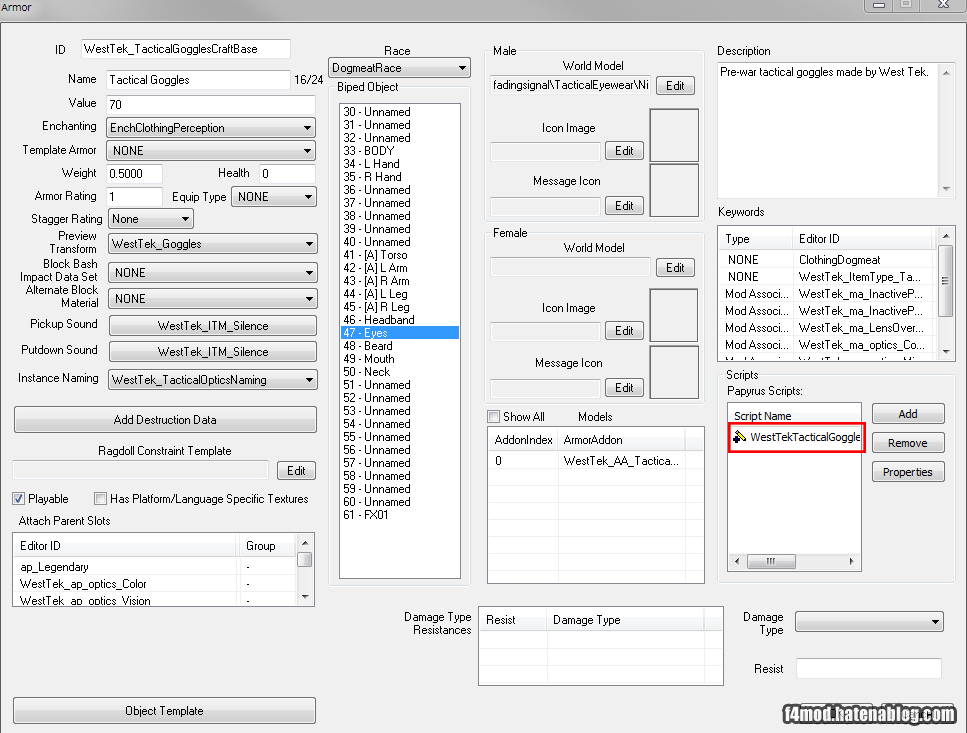967x733 pixels.
Task: Select biped slot 49 - Mouth
Action: tap(400, 359)
